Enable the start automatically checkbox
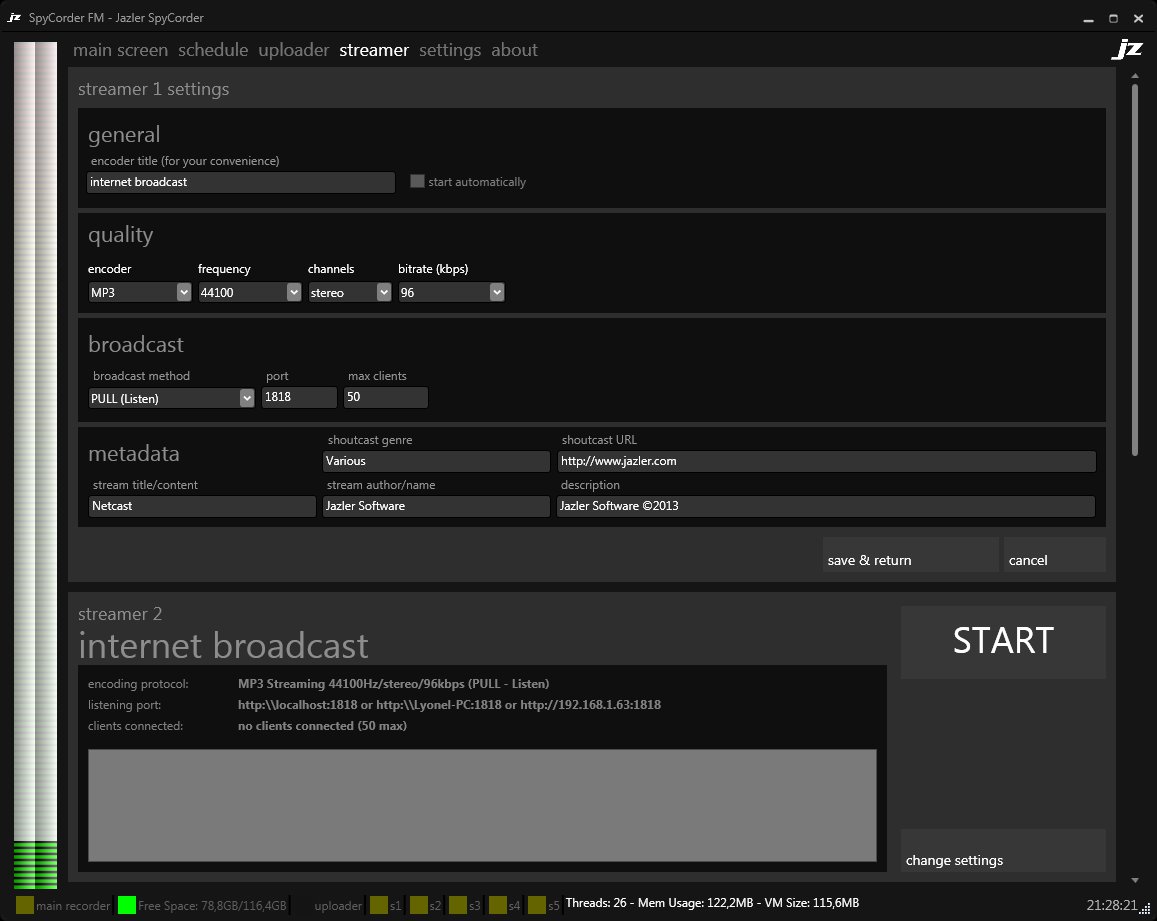 (418, 182)
